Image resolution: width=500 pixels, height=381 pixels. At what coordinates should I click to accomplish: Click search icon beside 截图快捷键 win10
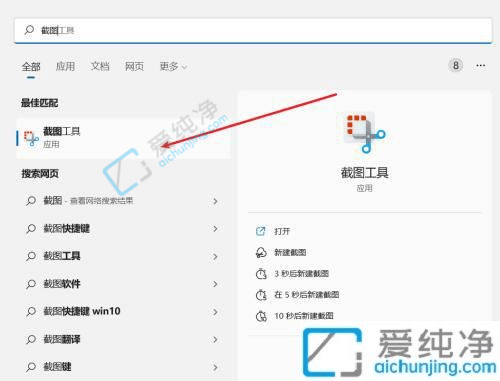click(x=31, y=312)
